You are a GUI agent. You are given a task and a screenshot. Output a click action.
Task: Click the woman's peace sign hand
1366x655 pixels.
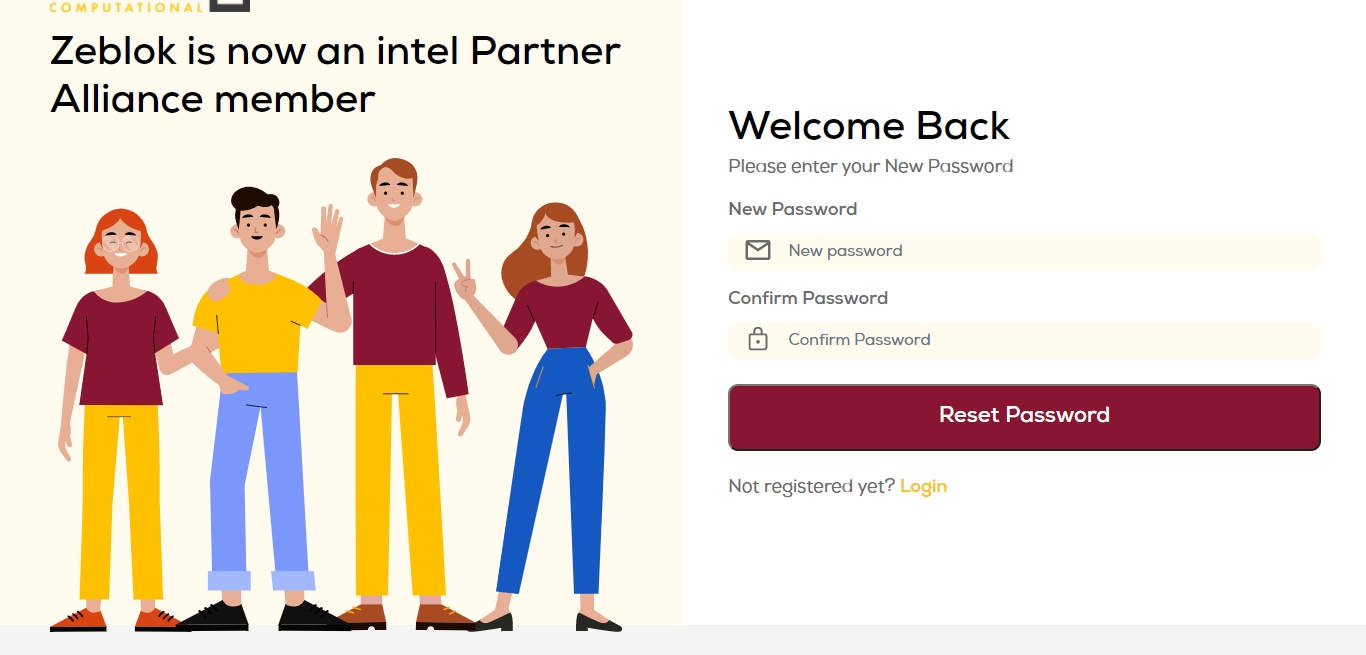tap(464, 279)
